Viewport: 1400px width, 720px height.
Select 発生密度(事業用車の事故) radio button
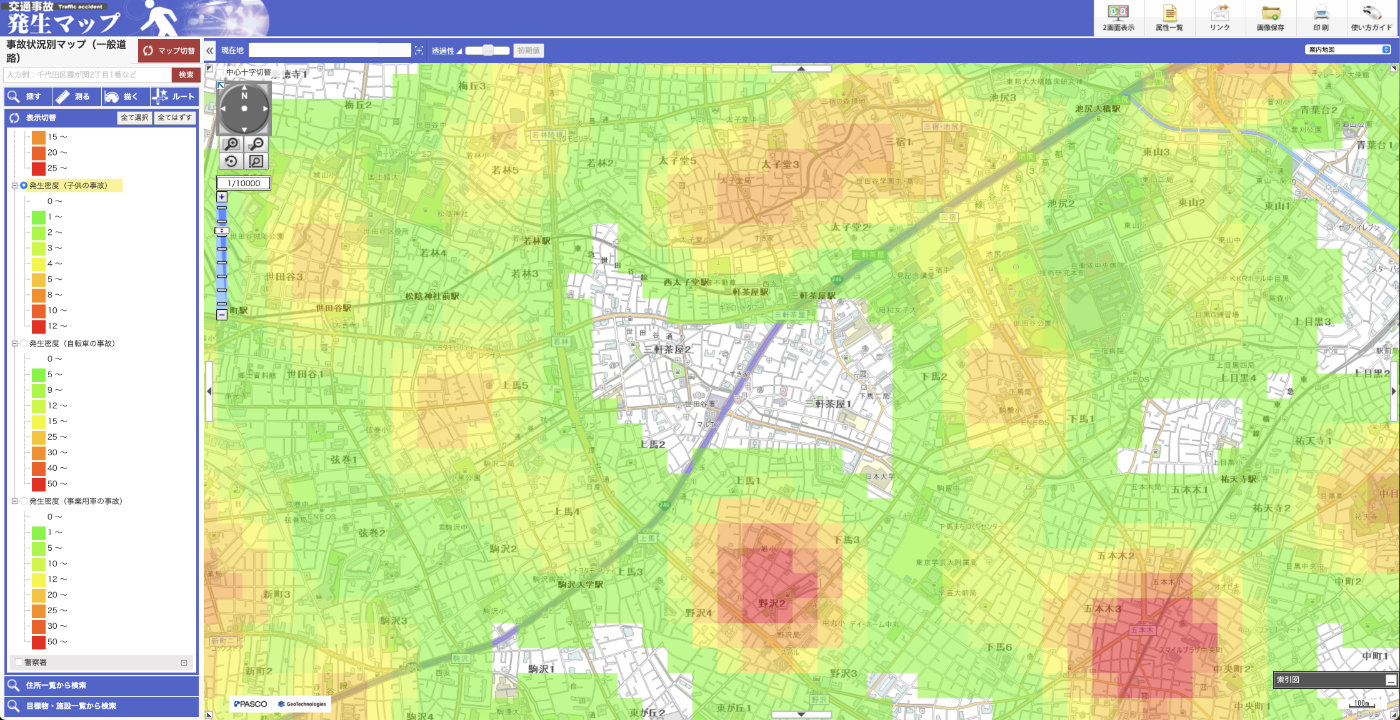pyautogui.click(x=24, y=501)
